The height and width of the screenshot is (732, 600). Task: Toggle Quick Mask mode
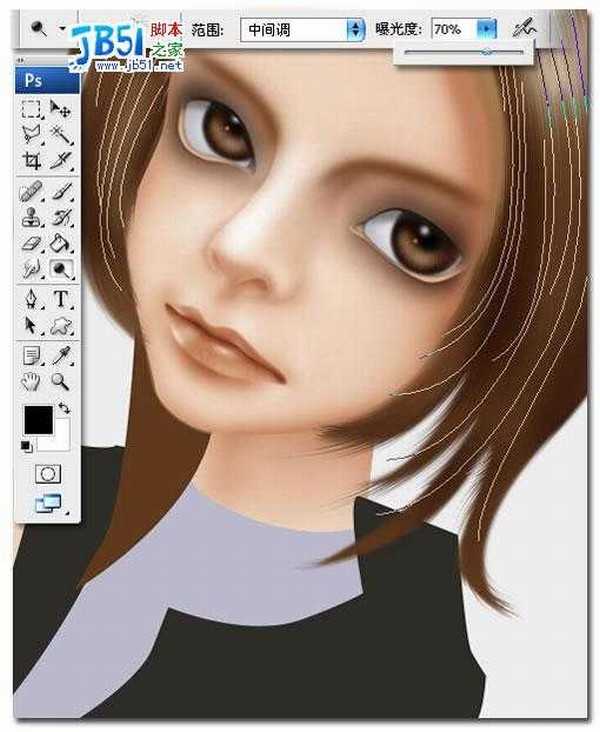47,471
